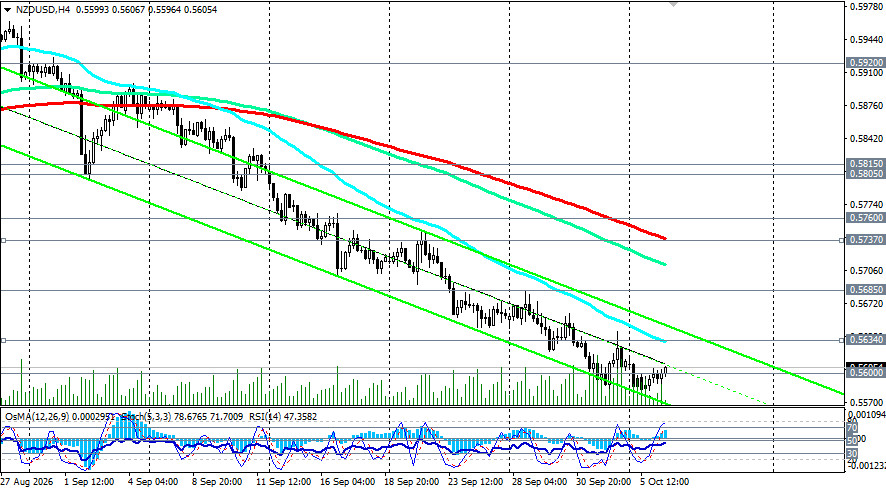
Task: Click the 0.58050 price level label
Action: tap(866, 174)
